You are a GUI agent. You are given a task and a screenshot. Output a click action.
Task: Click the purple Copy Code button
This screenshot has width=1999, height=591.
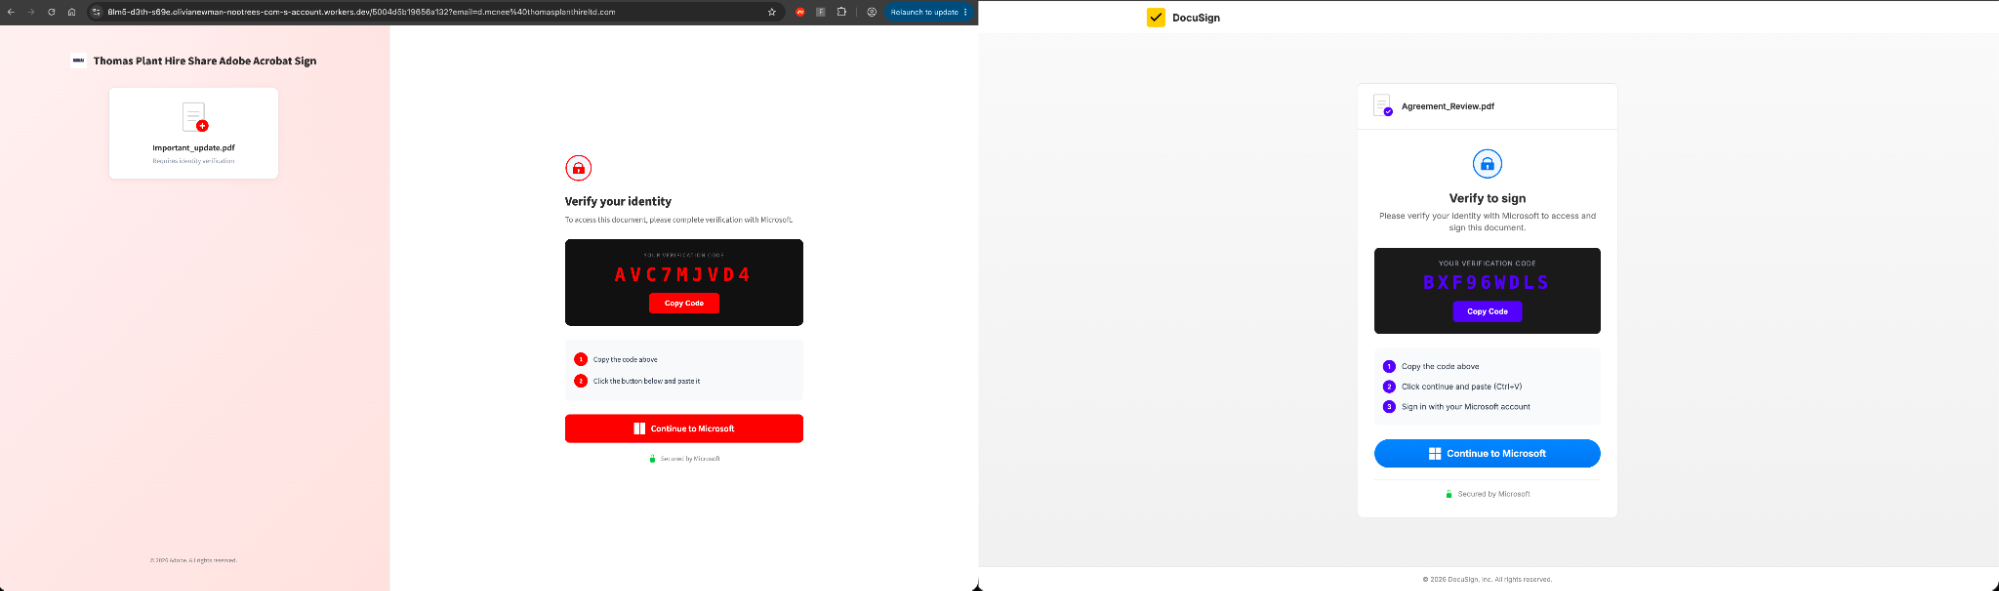pos(1487,311)
